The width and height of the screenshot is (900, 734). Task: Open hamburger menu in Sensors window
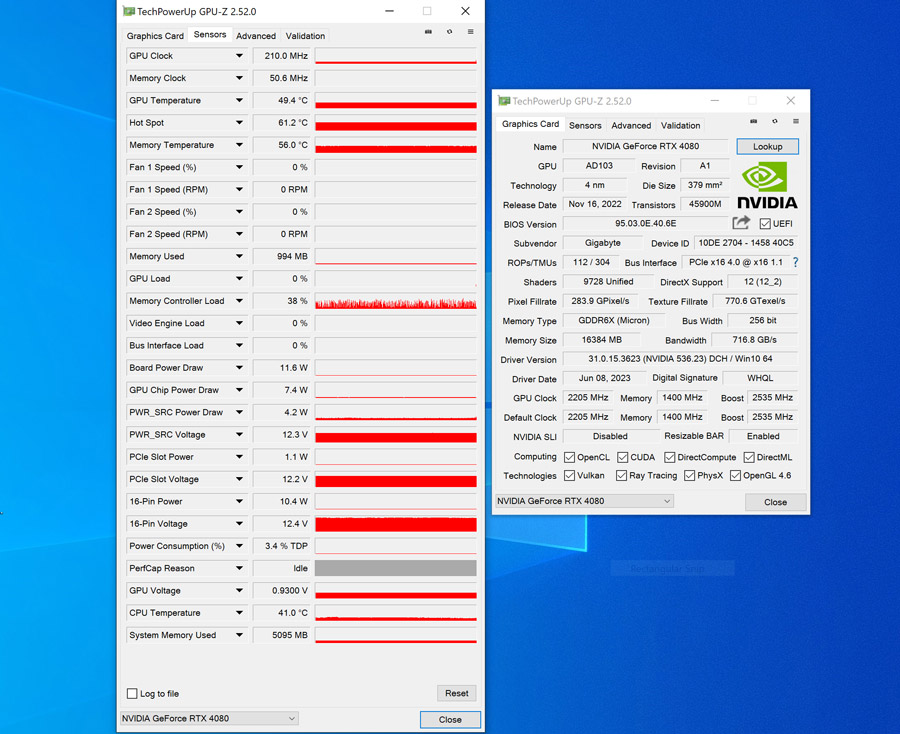pos(471,32)
